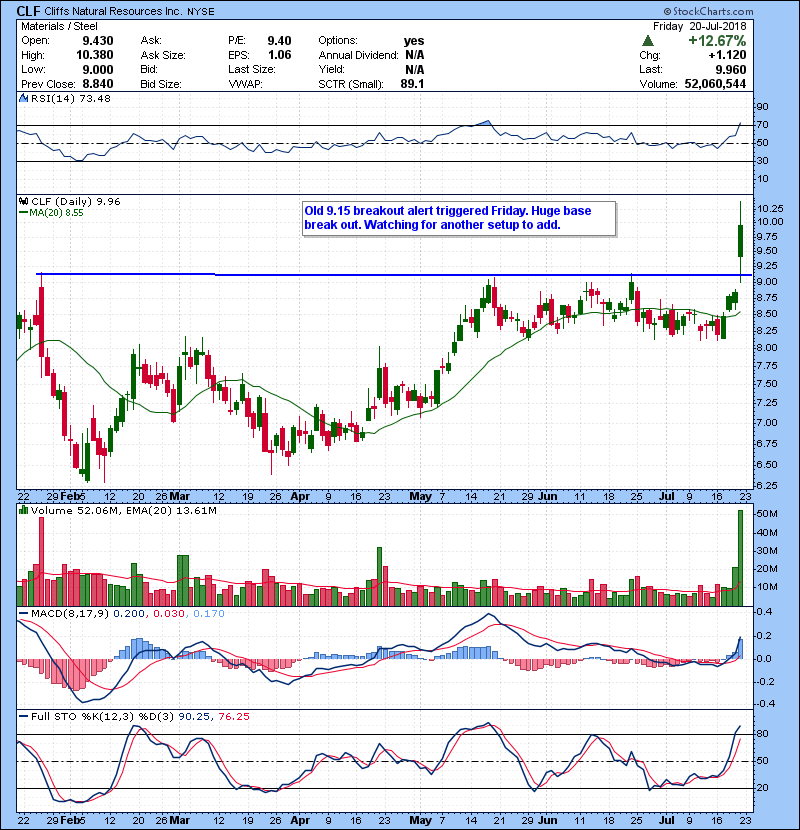Click the Cliffs Natural Resources Inc. company name
The width and height of the screenshot is (800, 830).
pos(113,11)
